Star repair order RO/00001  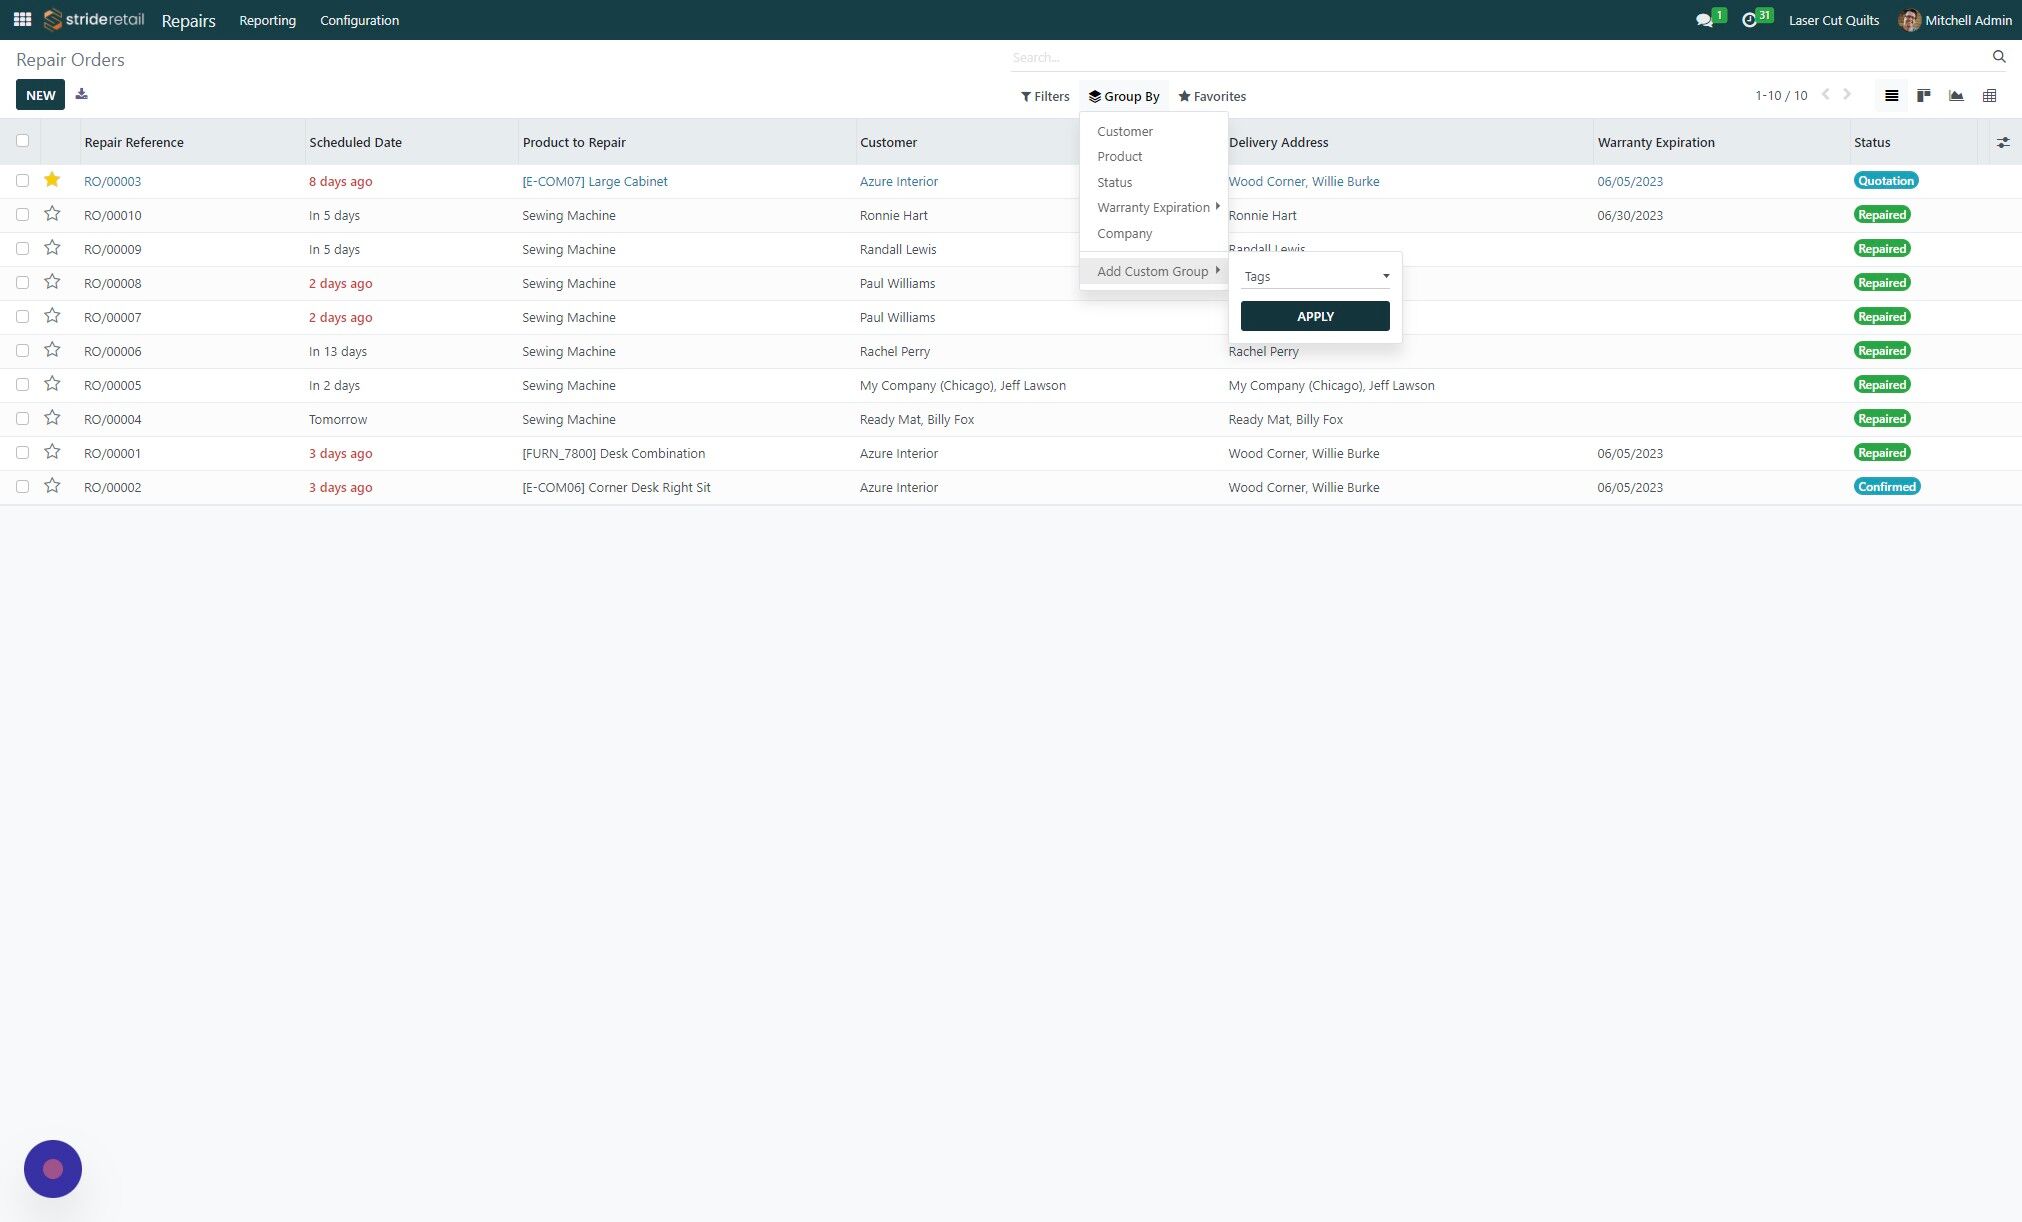pos(52,452)
